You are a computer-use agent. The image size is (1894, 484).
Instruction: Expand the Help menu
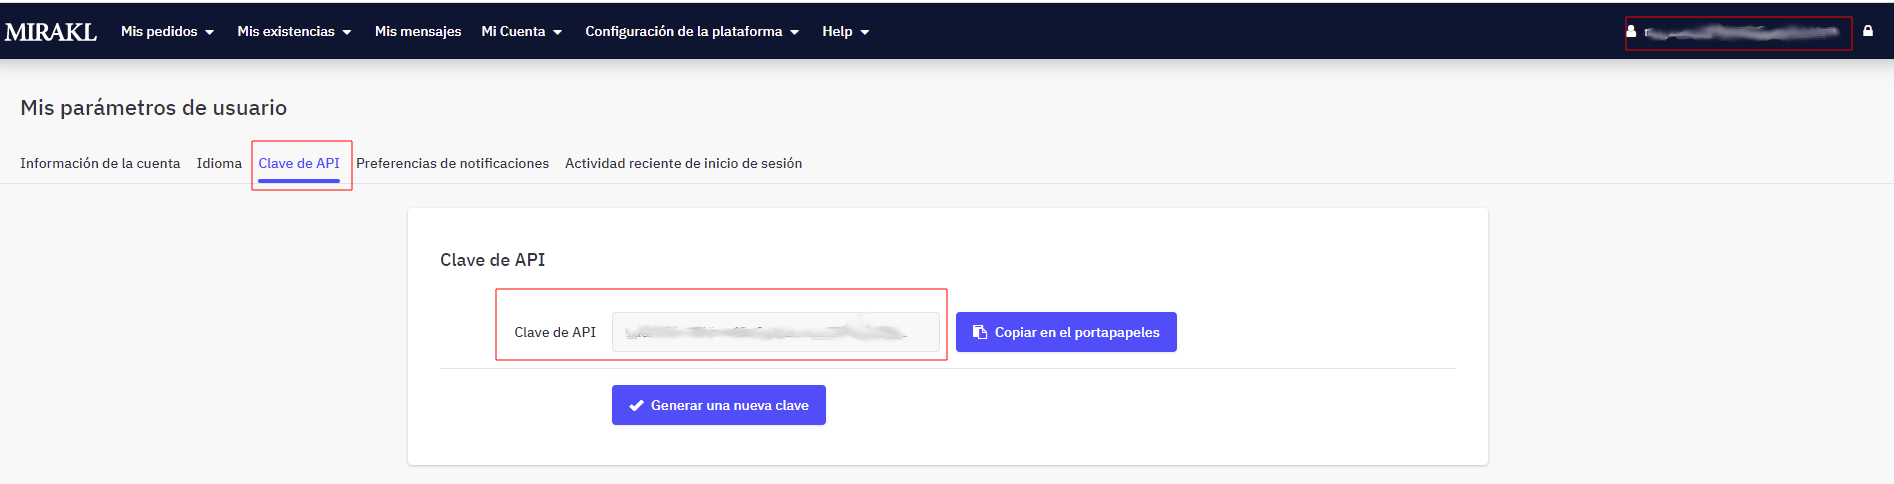pyautogui.click(x=845, y=32)
